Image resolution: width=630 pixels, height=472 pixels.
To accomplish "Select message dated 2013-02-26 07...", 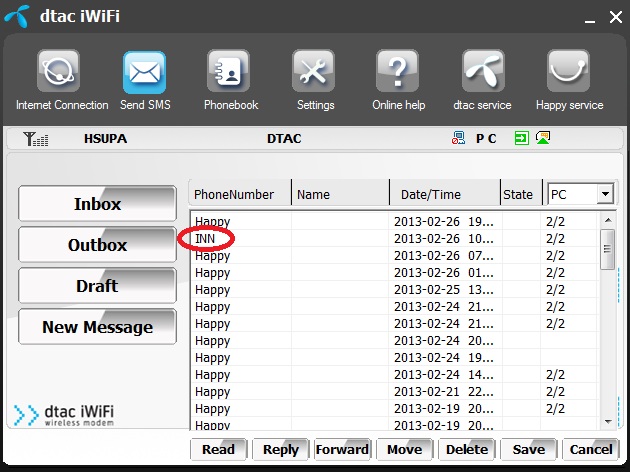I will [x=394, y=255].
